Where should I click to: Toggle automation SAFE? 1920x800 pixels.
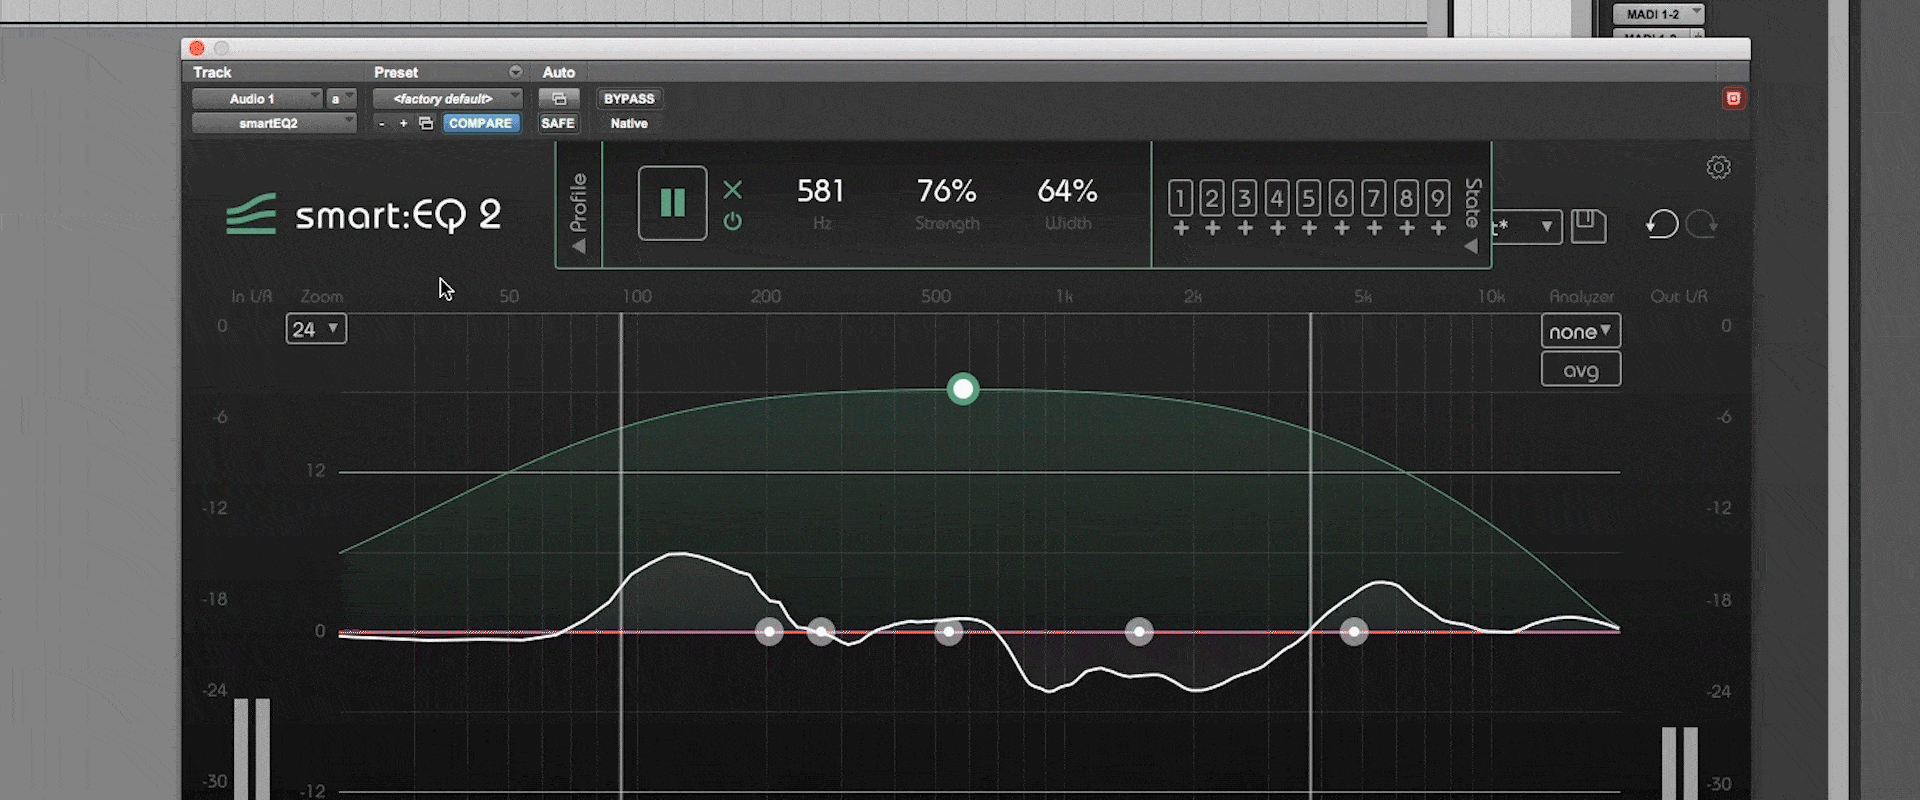pos(558,123)
